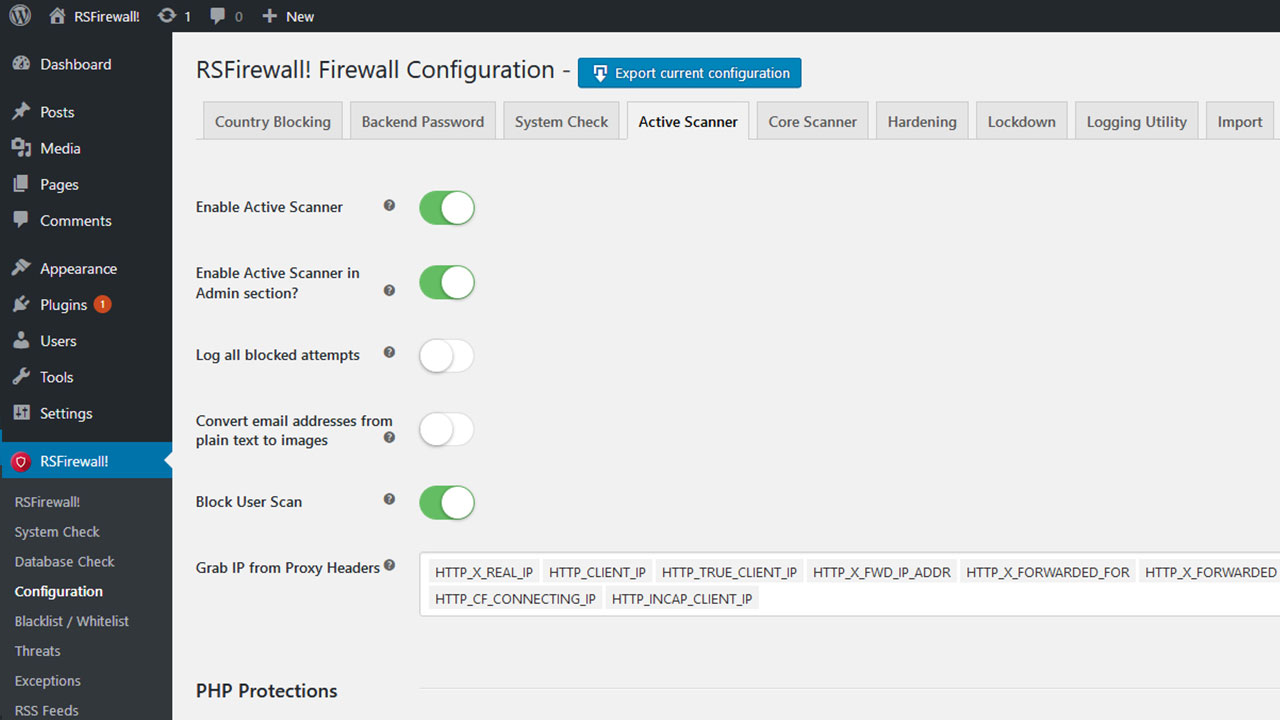Click help icon beside Log all blocked attempts

pyautogui.click(x=389, y=353)
